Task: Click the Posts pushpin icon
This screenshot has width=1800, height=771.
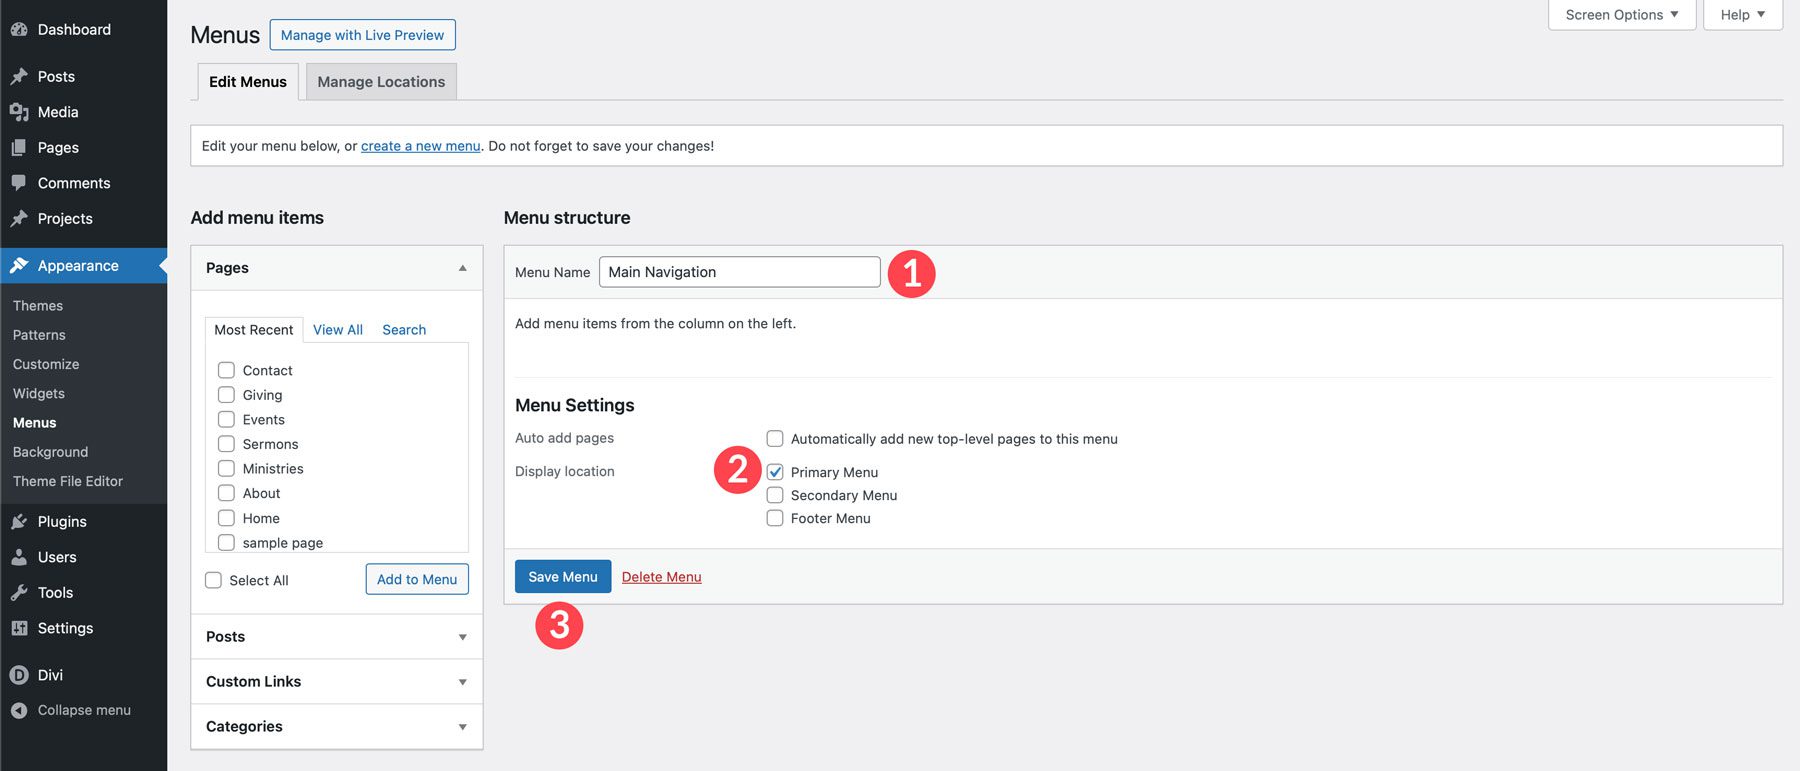Action: 19,76
